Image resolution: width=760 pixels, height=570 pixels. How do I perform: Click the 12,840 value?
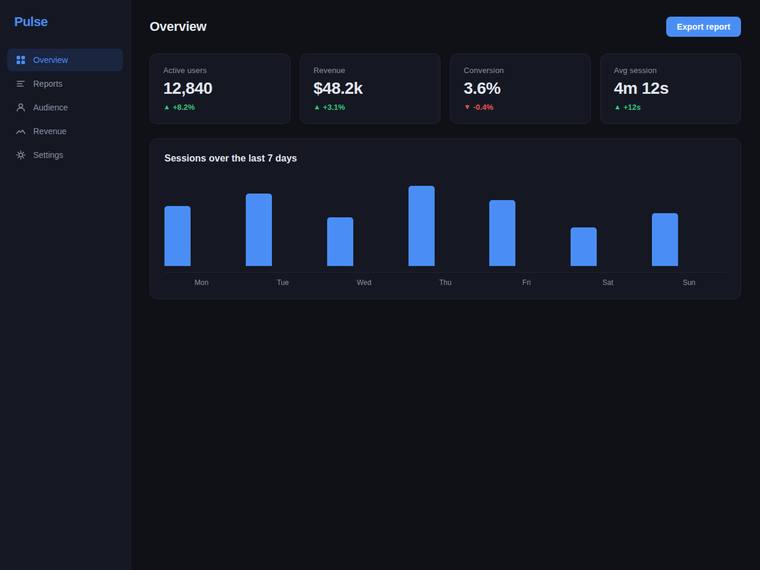(188, 88)
